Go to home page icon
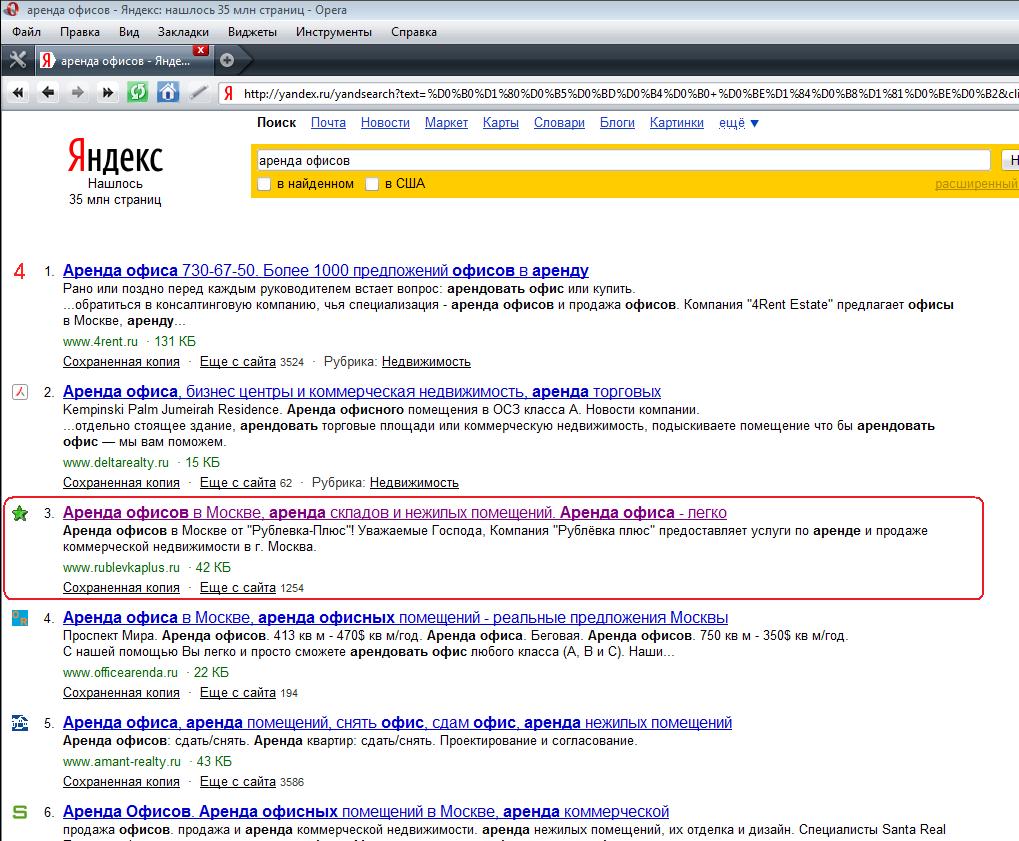Viewport: 1019px width, 841px height. [x=168, y=92]
